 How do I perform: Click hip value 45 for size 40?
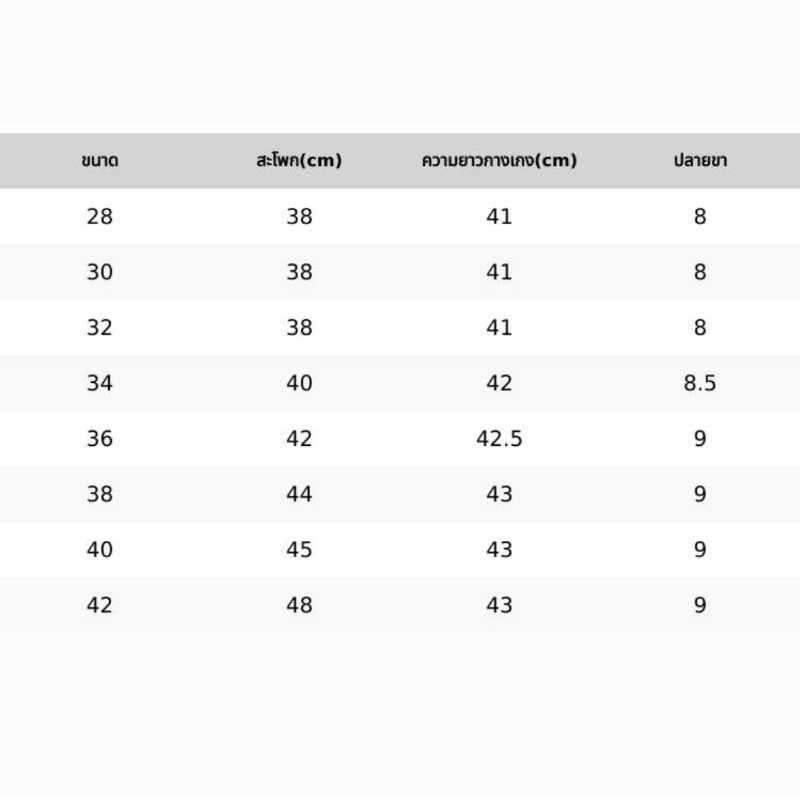tap(299, 550)
